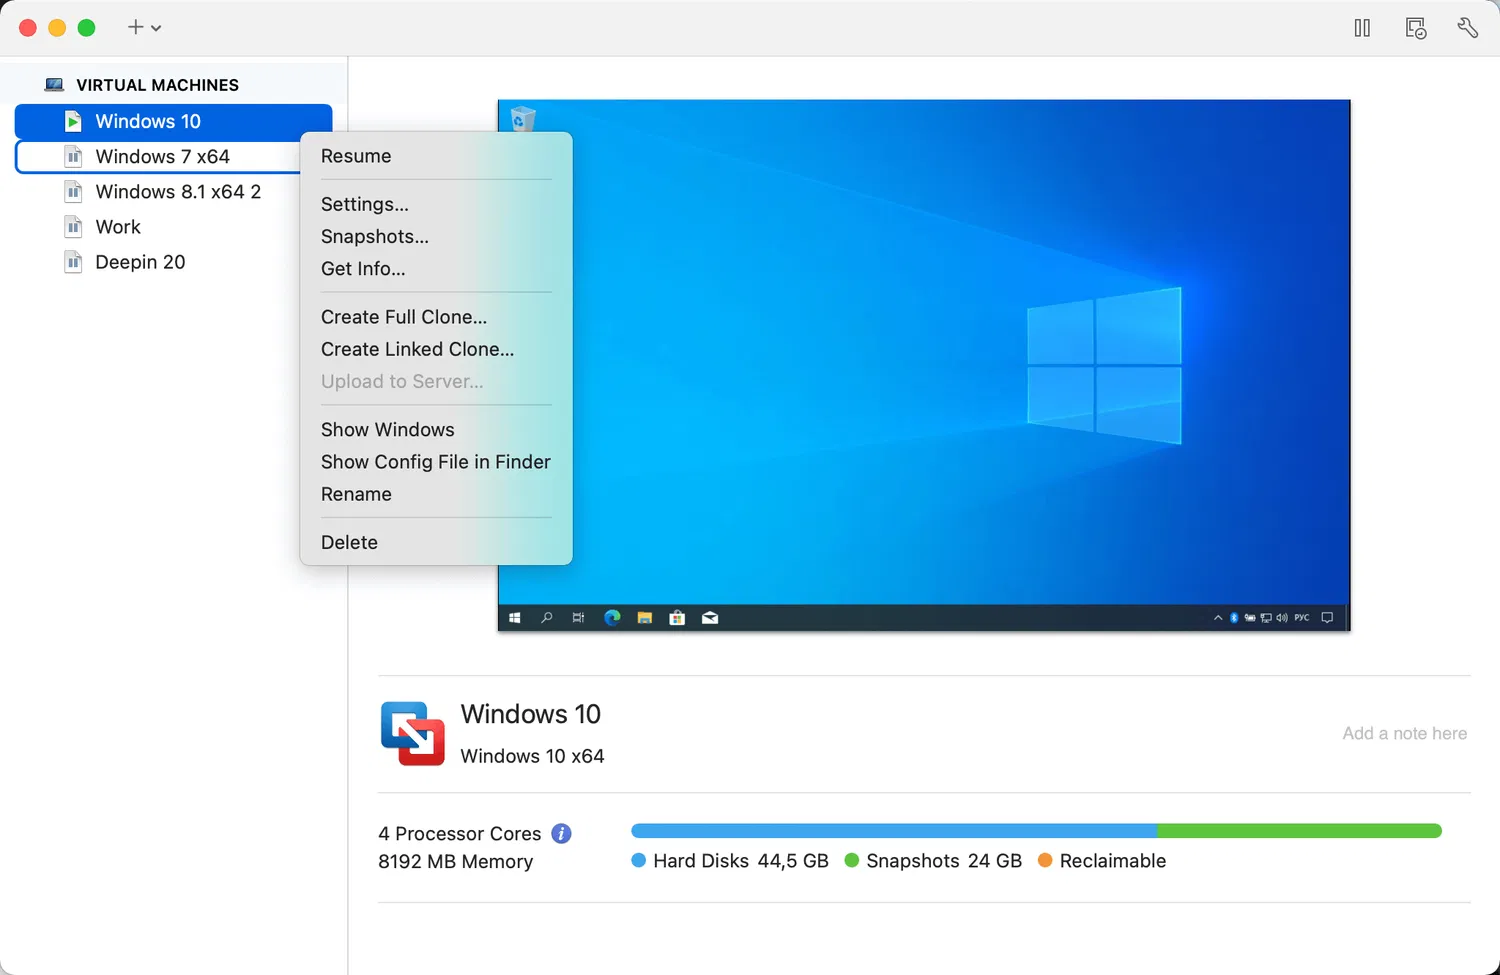
Task: Click the volume icon in VM preview tray
Action: click(1282, 618)
